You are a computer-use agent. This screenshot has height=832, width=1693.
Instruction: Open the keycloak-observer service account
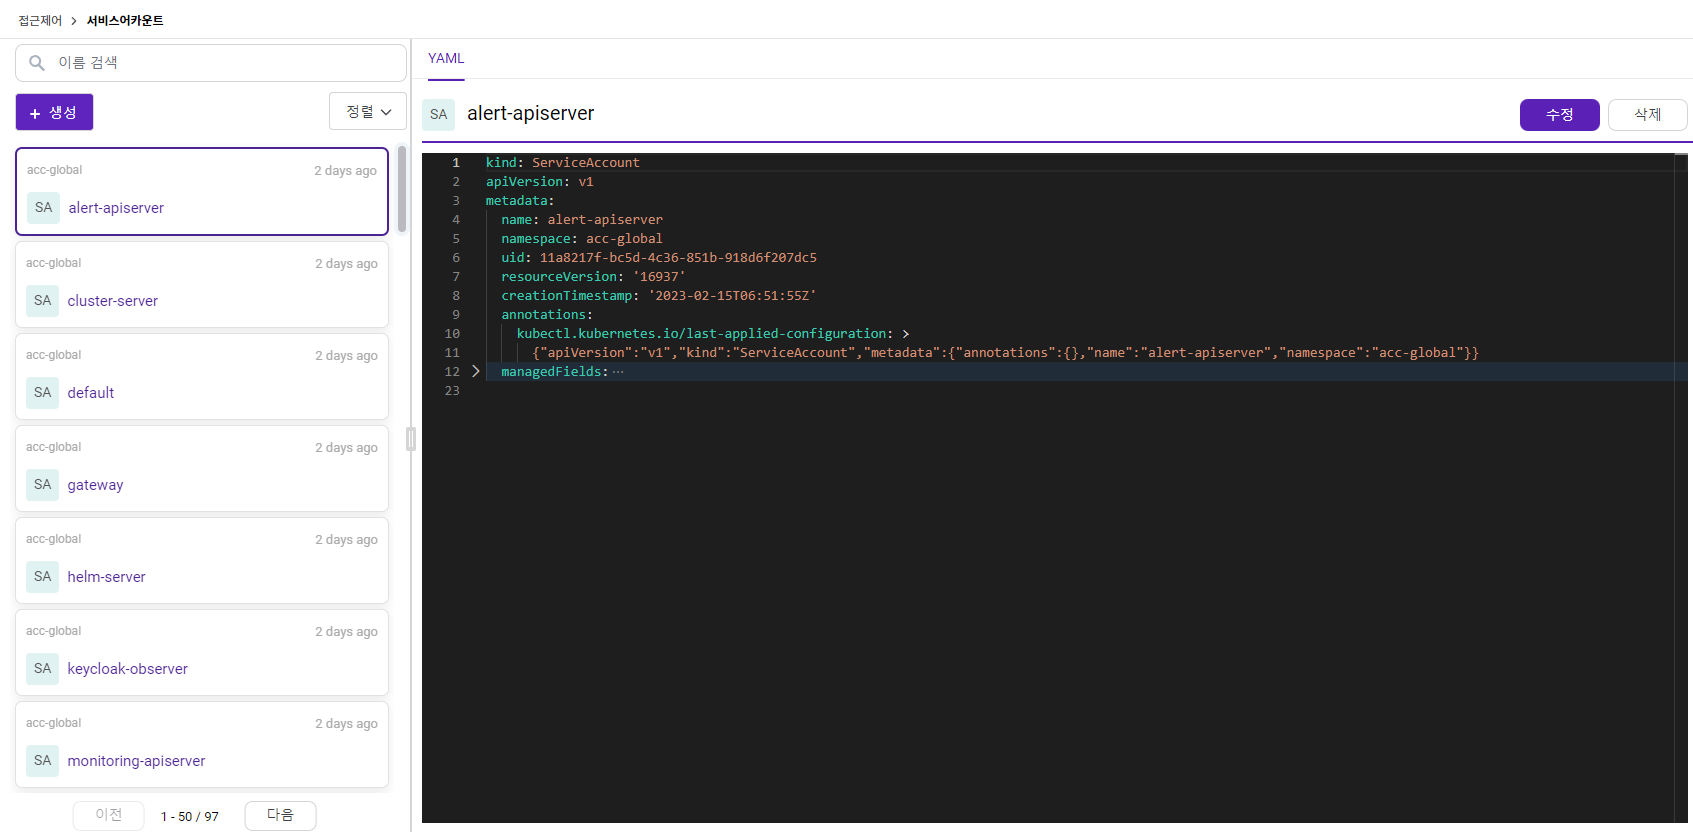pos(202,652)
